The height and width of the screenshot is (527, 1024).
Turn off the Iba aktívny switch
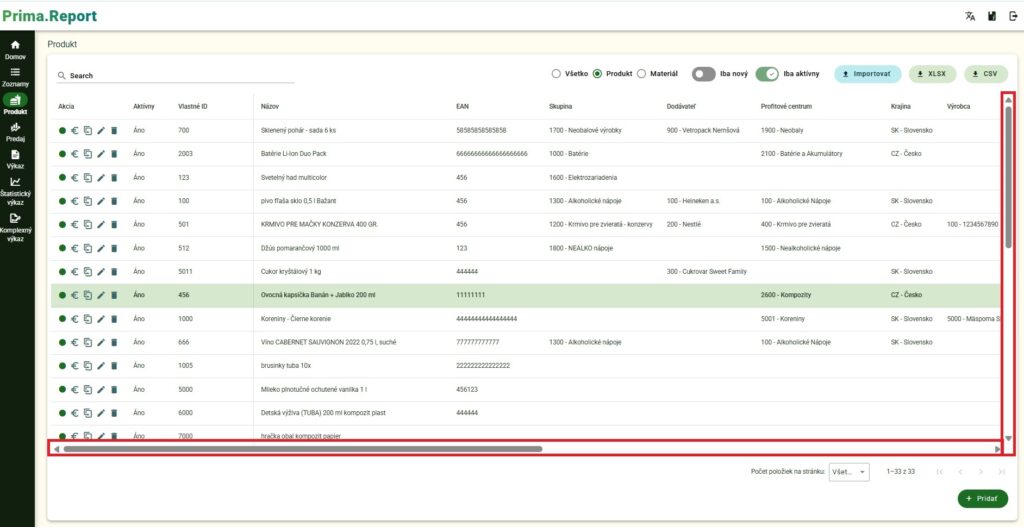point(767,74)
